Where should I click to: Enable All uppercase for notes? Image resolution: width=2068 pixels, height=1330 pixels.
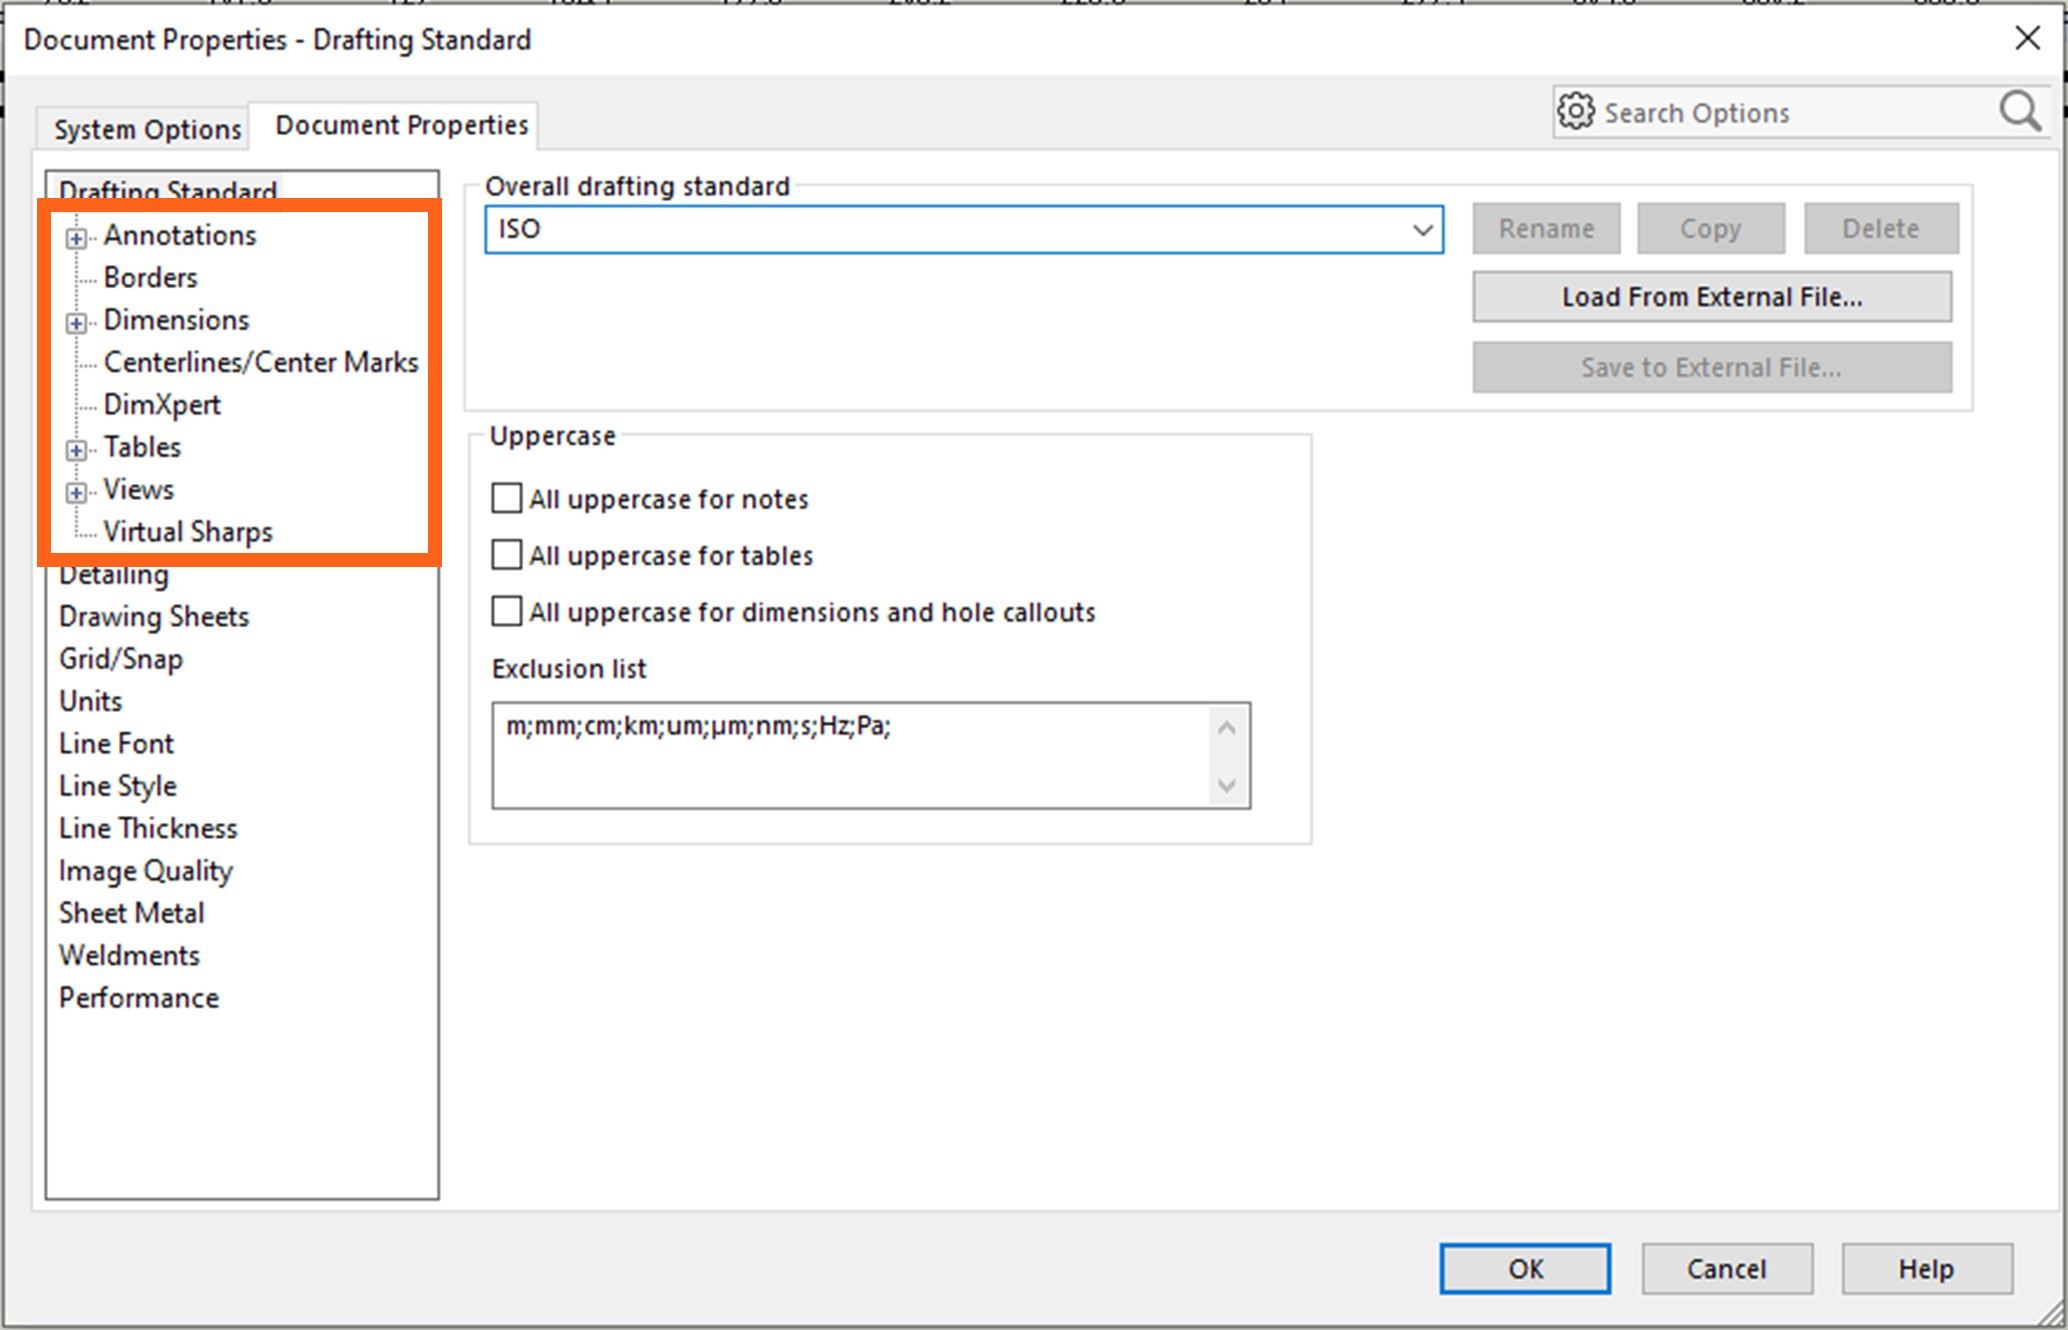[x=506, y=498]
